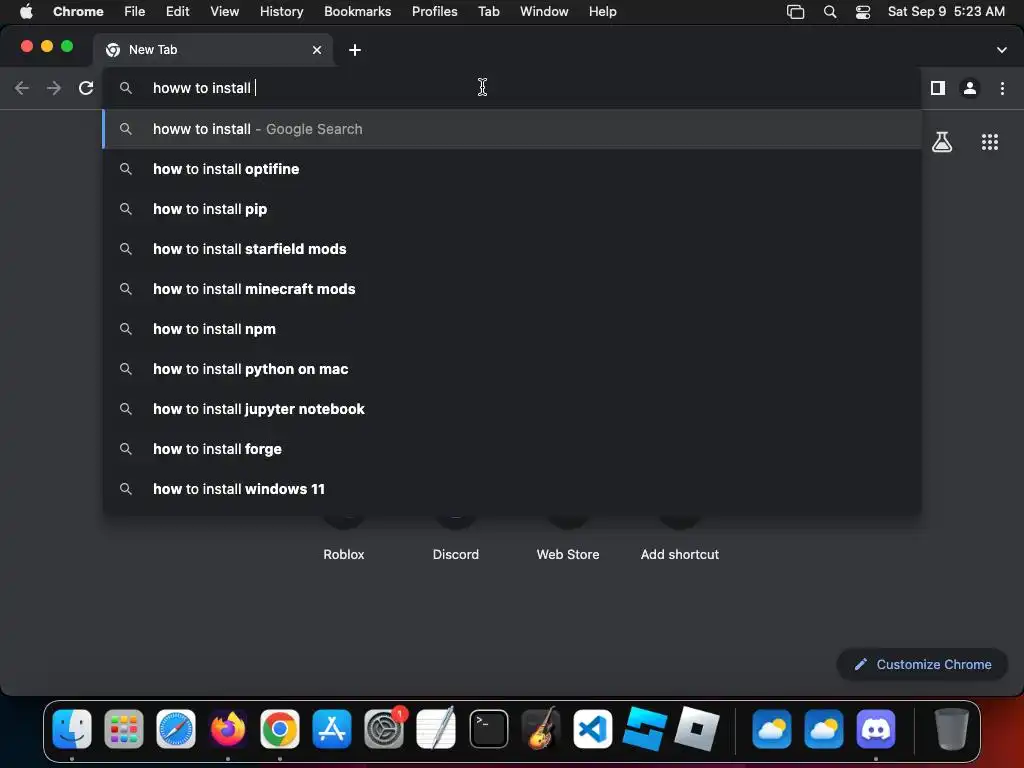Open the Tab menu
This screenshot has width=1024, height=768.
tap(488, 12)
